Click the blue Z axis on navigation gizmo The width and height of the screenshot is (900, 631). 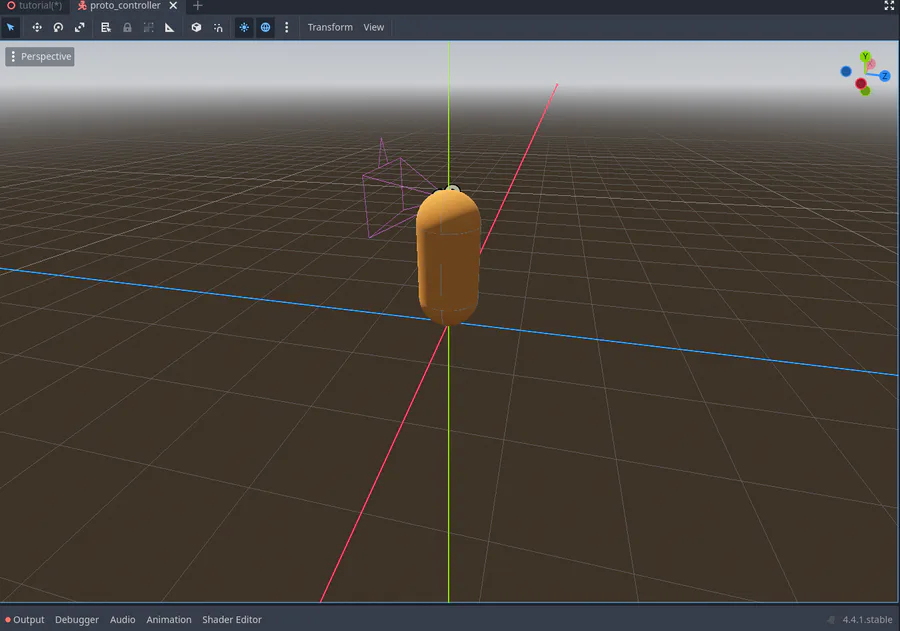tap(885, 76)
